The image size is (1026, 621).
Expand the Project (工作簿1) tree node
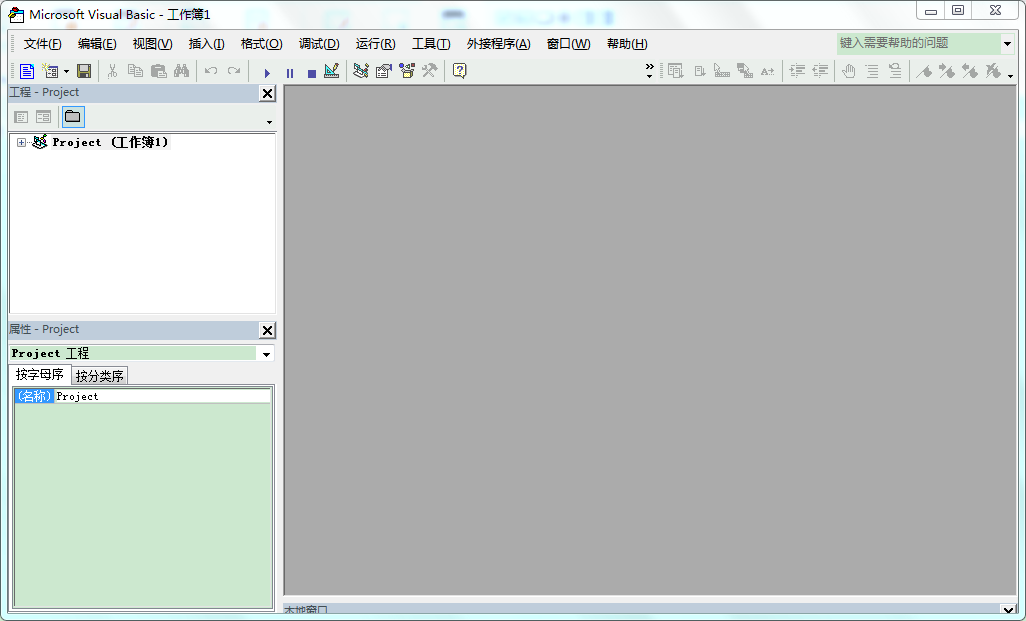coord(21,142)
